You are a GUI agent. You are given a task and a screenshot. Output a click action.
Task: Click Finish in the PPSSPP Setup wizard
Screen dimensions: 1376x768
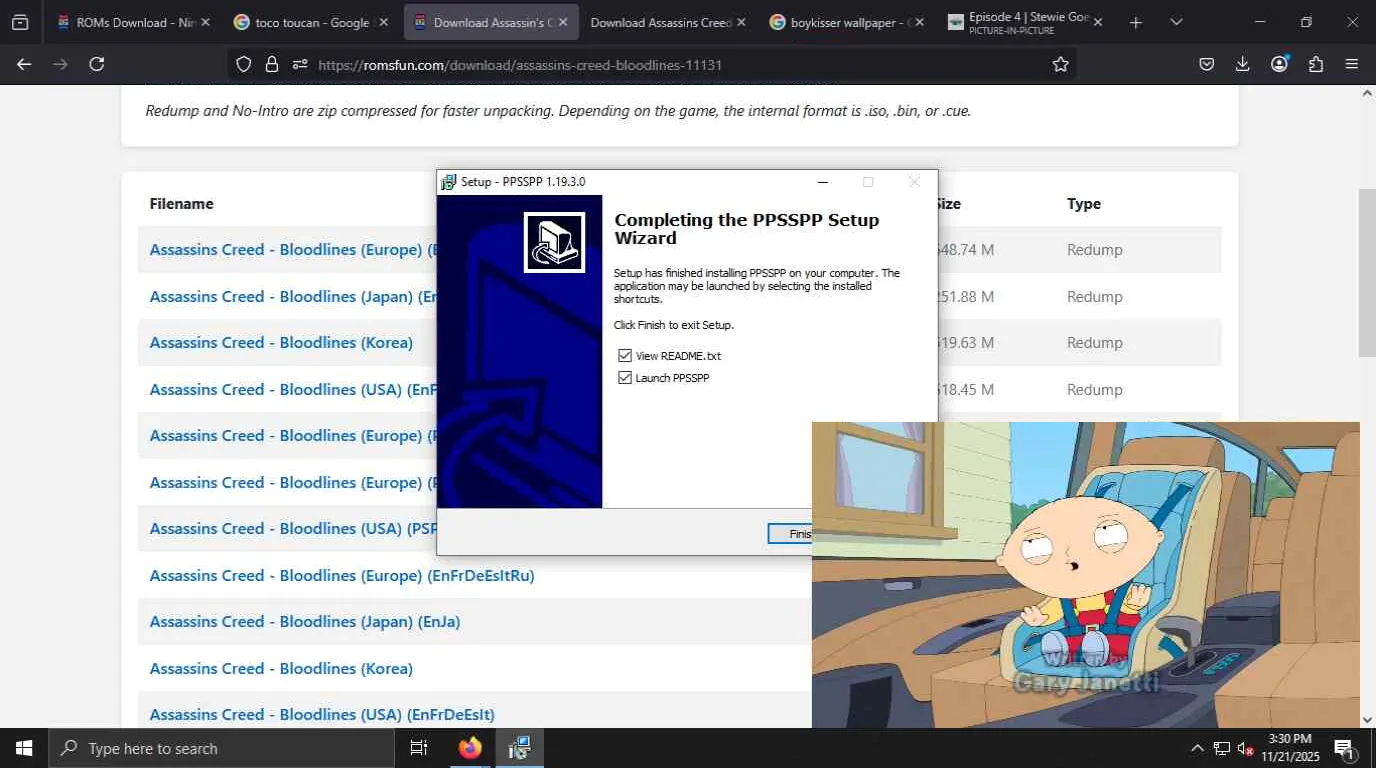790,534
